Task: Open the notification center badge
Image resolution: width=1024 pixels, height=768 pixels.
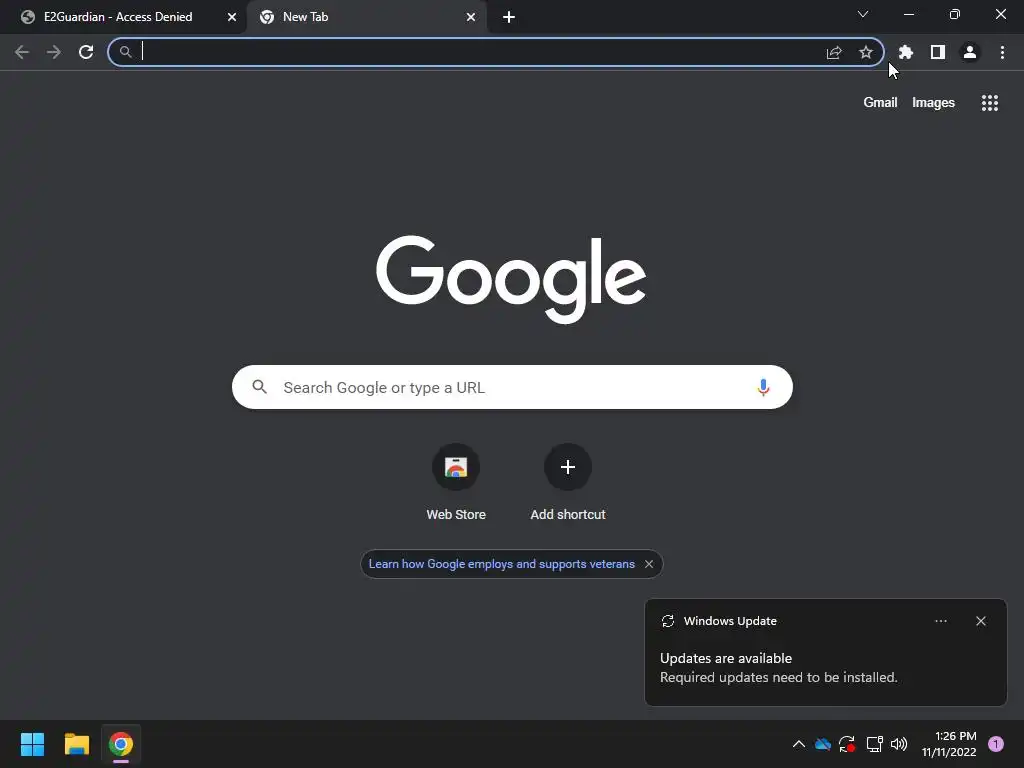Action: pyautogui.click(x=996, y=744)
